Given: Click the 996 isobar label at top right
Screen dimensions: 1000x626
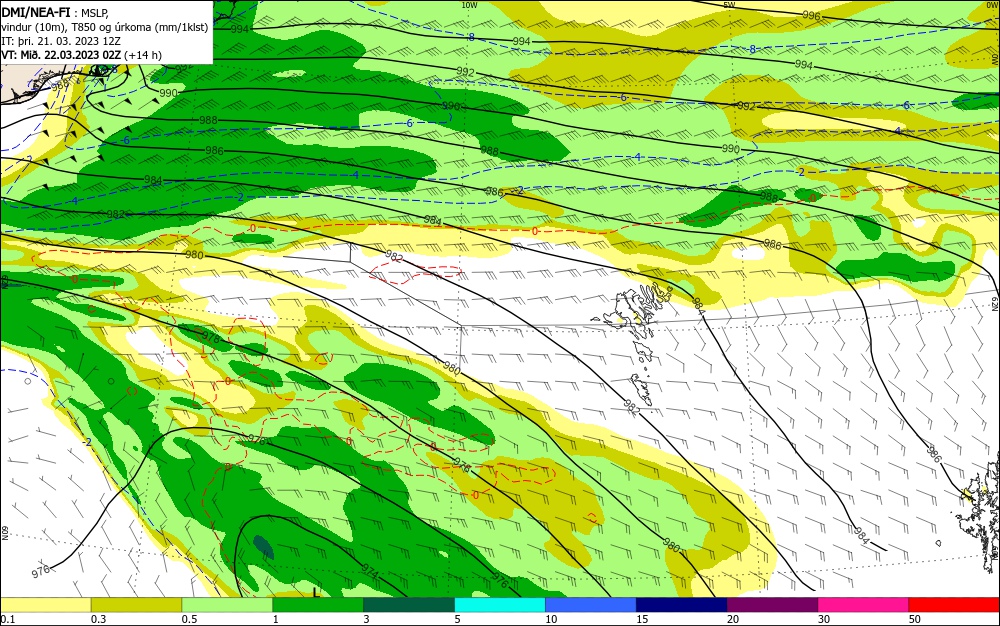Looking at the screenshot, I should click(811, 15).
